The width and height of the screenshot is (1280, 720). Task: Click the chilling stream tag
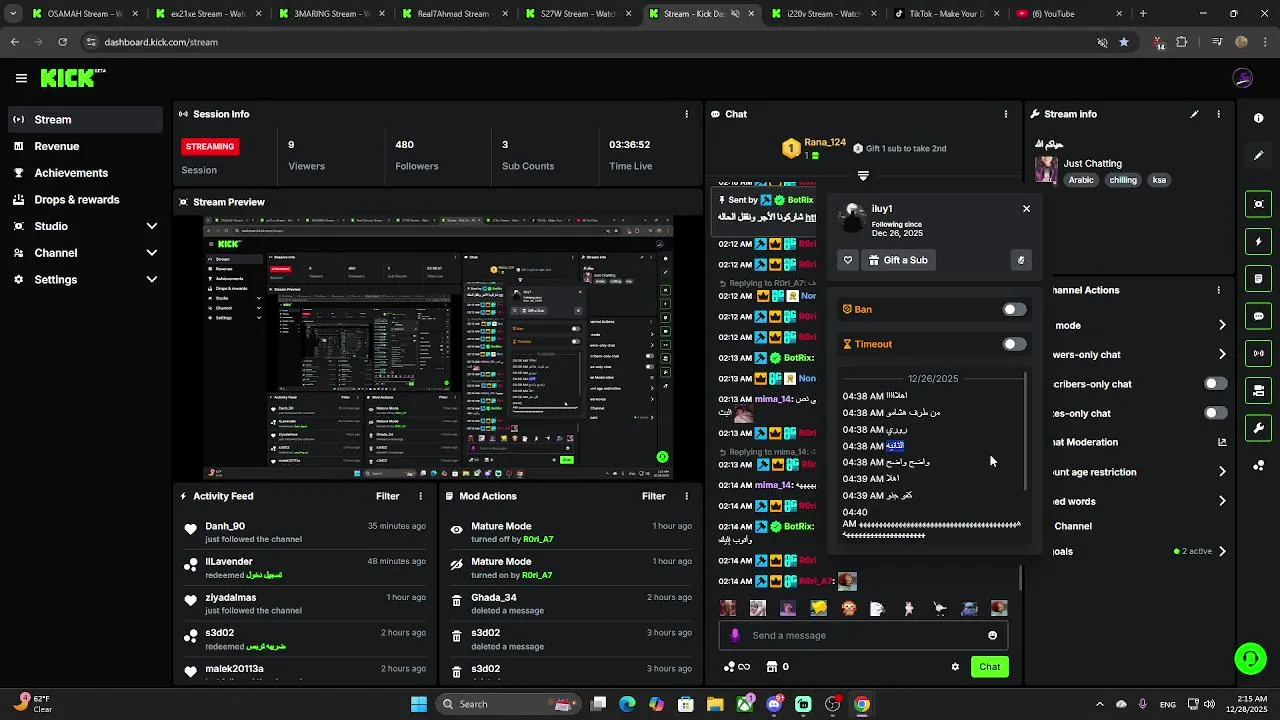click(1123, 180)
